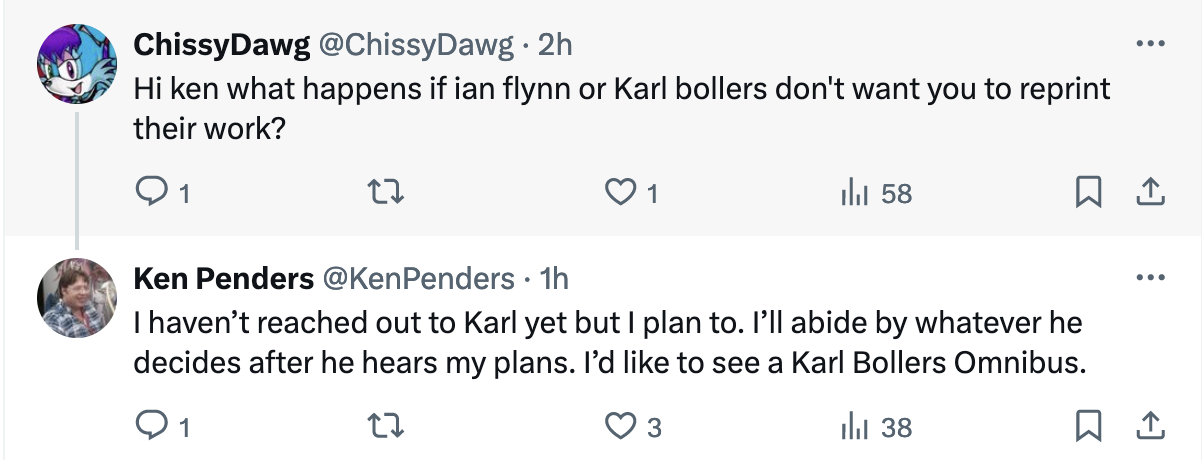Repost Ken Penders' tweet
Image resolution: width=1202 pixels, height=460 pixels.
(x=385, y=427)
